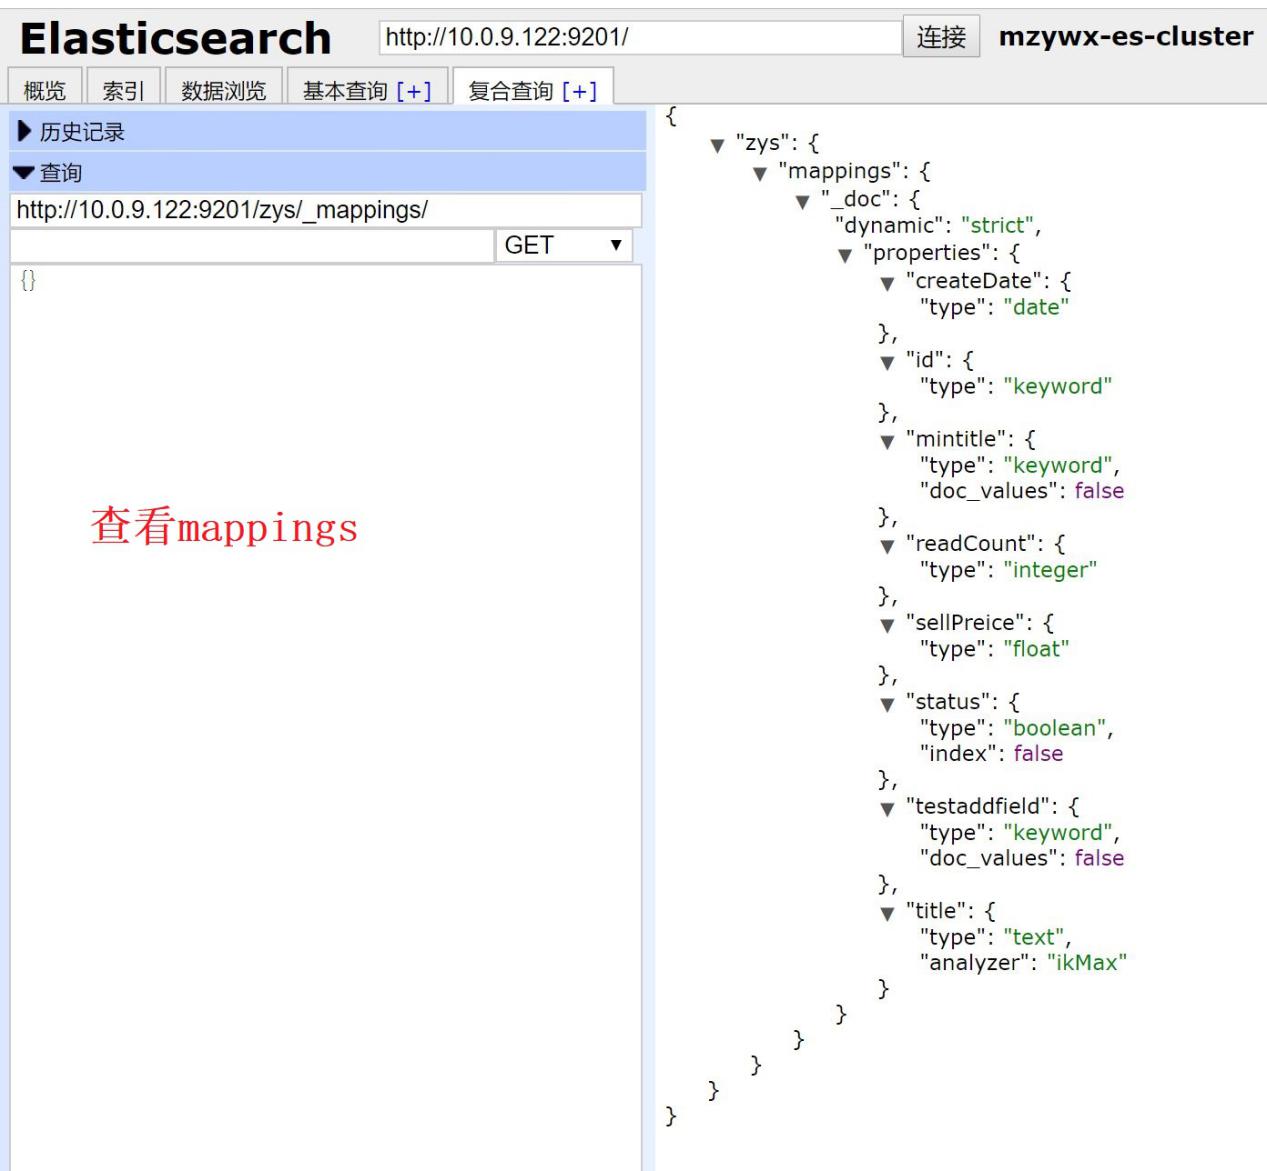This screenshot has width=1267, height=1171.
Task: Collapse the "mappings" node triangle
Action: (760, 174)
